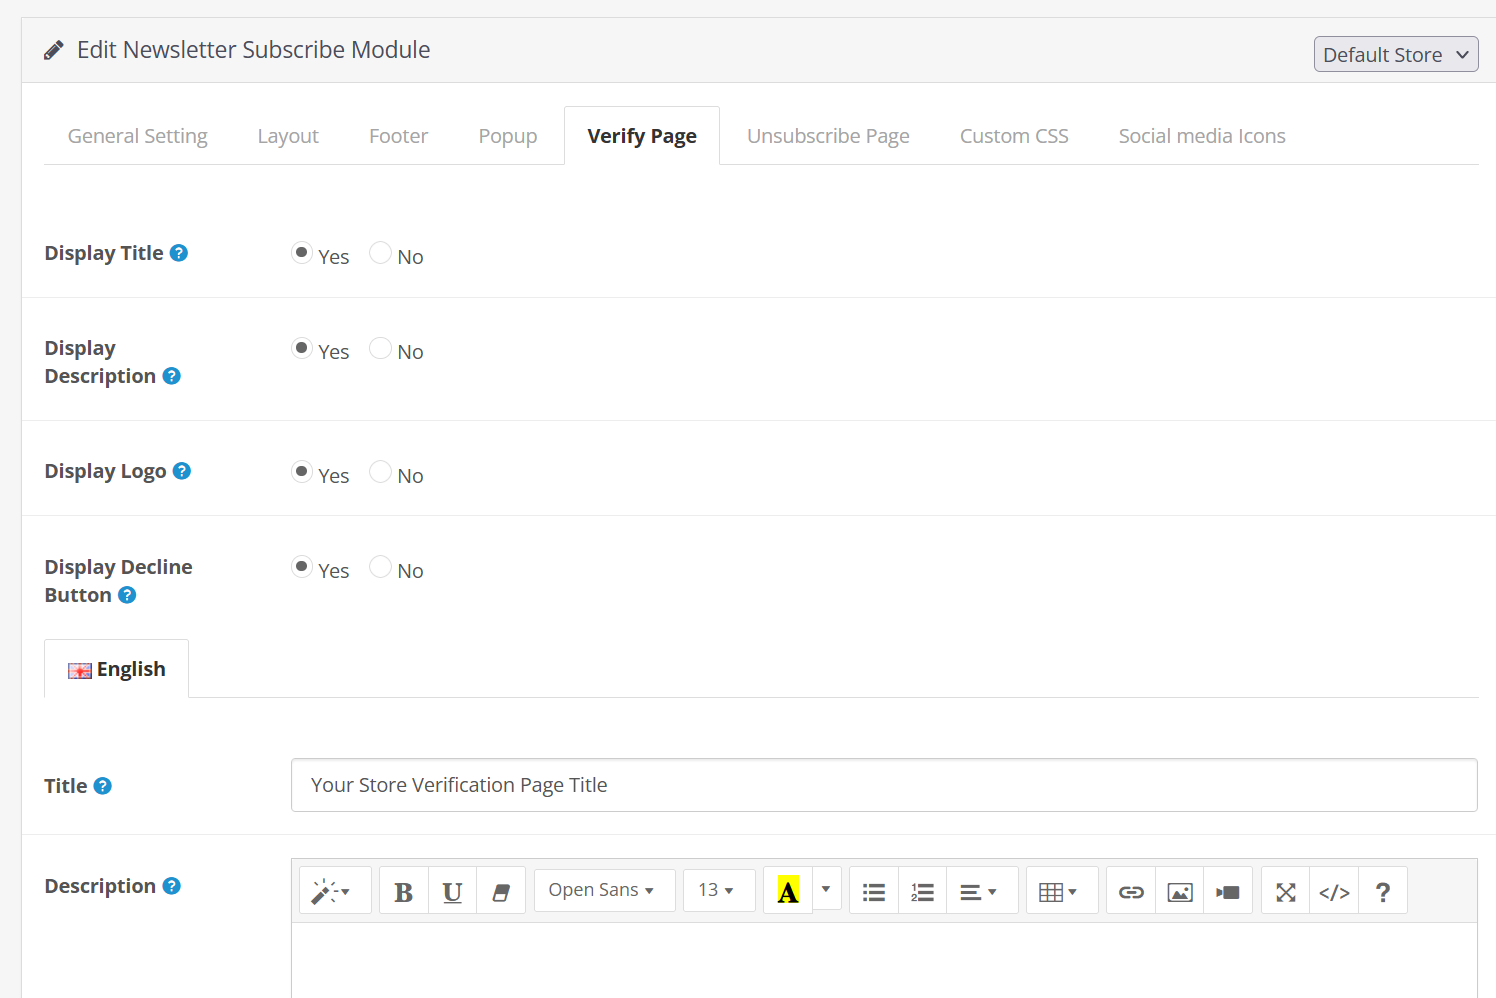Toggle bold formatting in the editor
This screenshot has height=998, width=1496.
[x=403, y=891]
